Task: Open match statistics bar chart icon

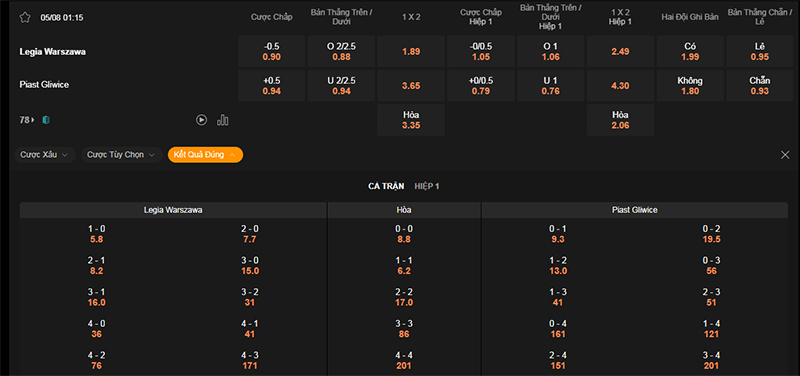Action: (x=222, y=120)
